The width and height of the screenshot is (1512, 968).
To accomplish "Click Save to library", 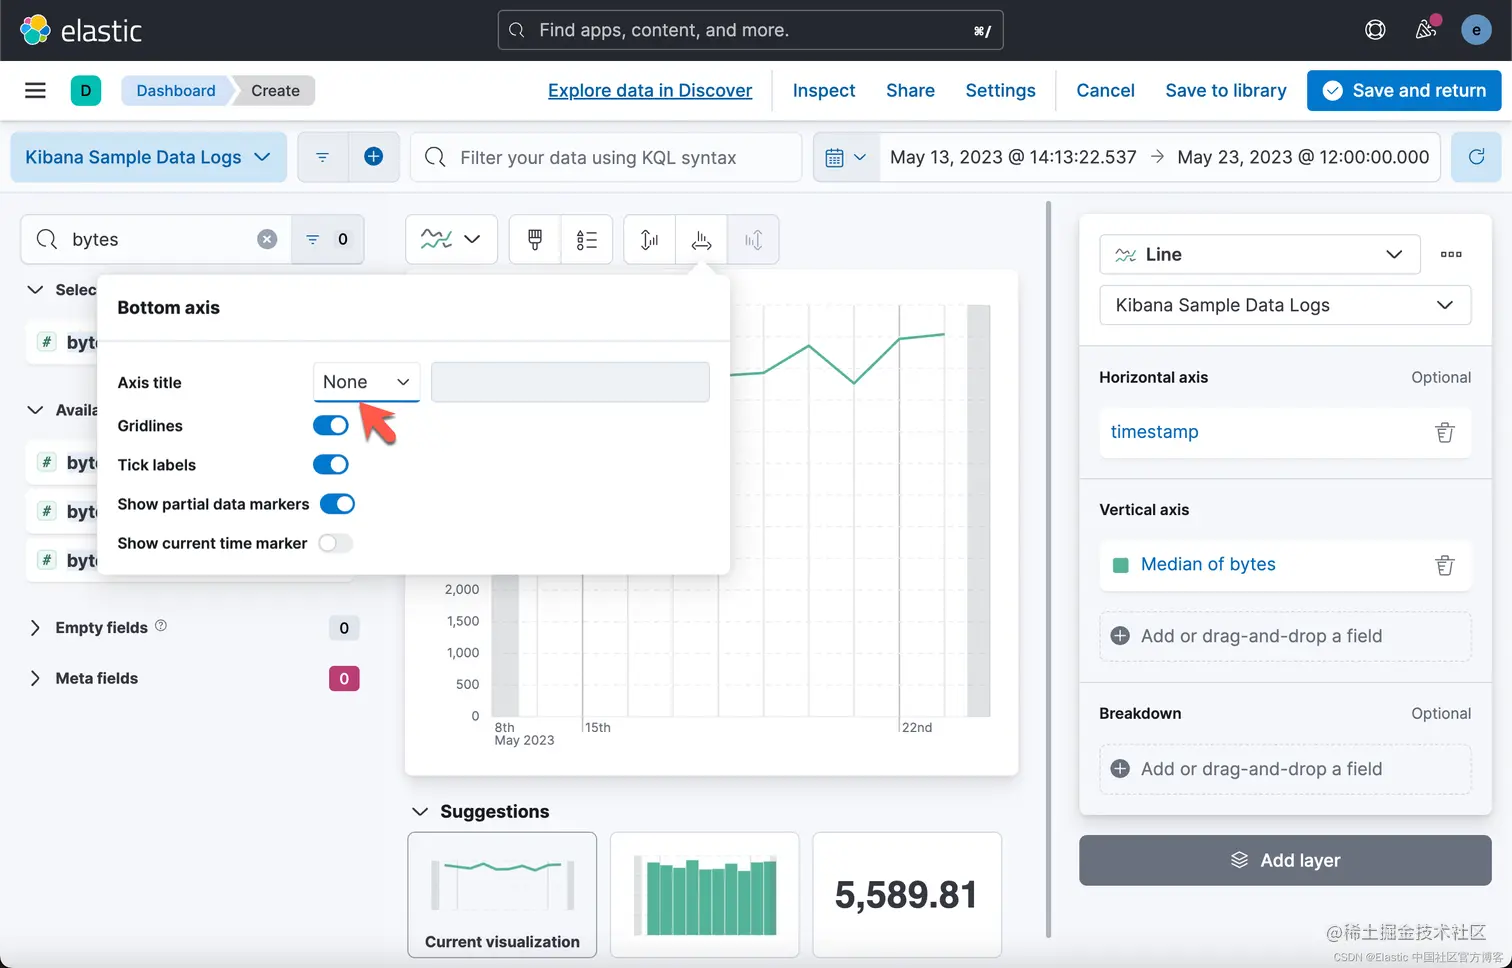I will 1226,90.
